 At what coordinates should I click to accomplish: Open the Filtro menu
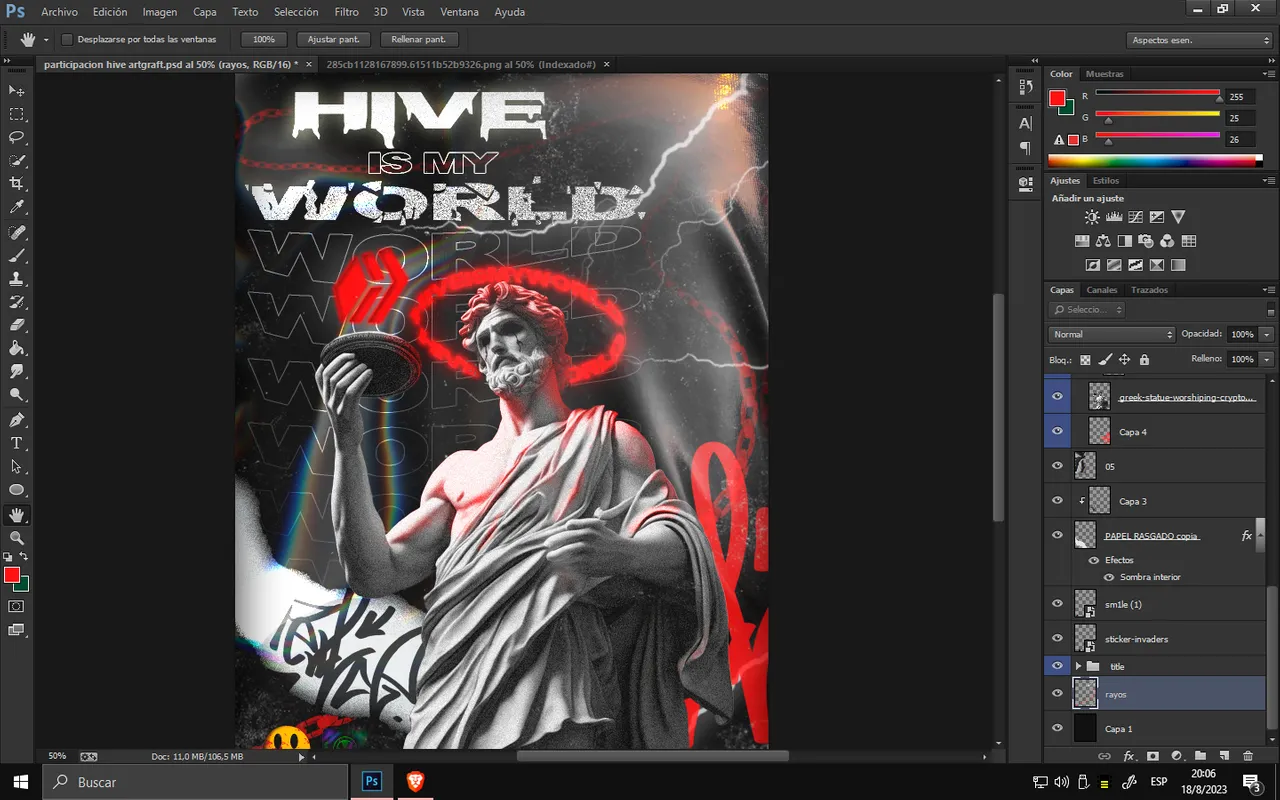[x=347, y=12]
